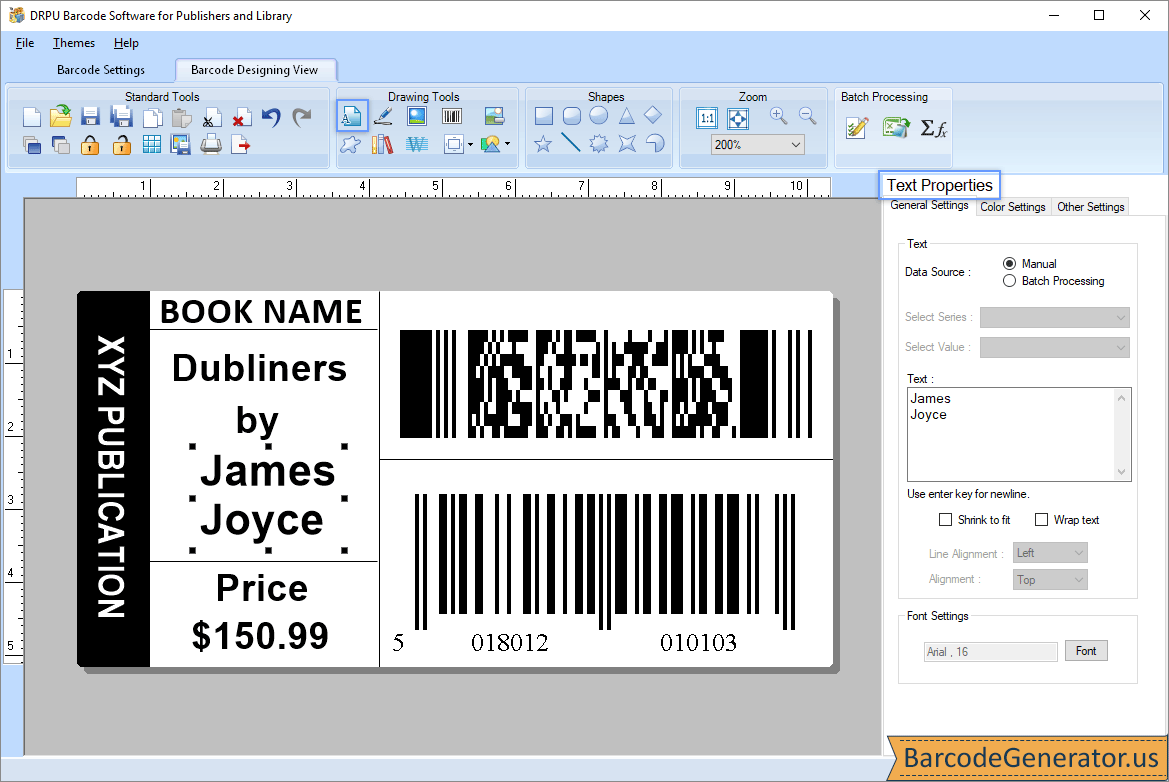Expand the picture shapes tool dropdown arrow
Viewport: 1169px width, 782px height.
508,144
